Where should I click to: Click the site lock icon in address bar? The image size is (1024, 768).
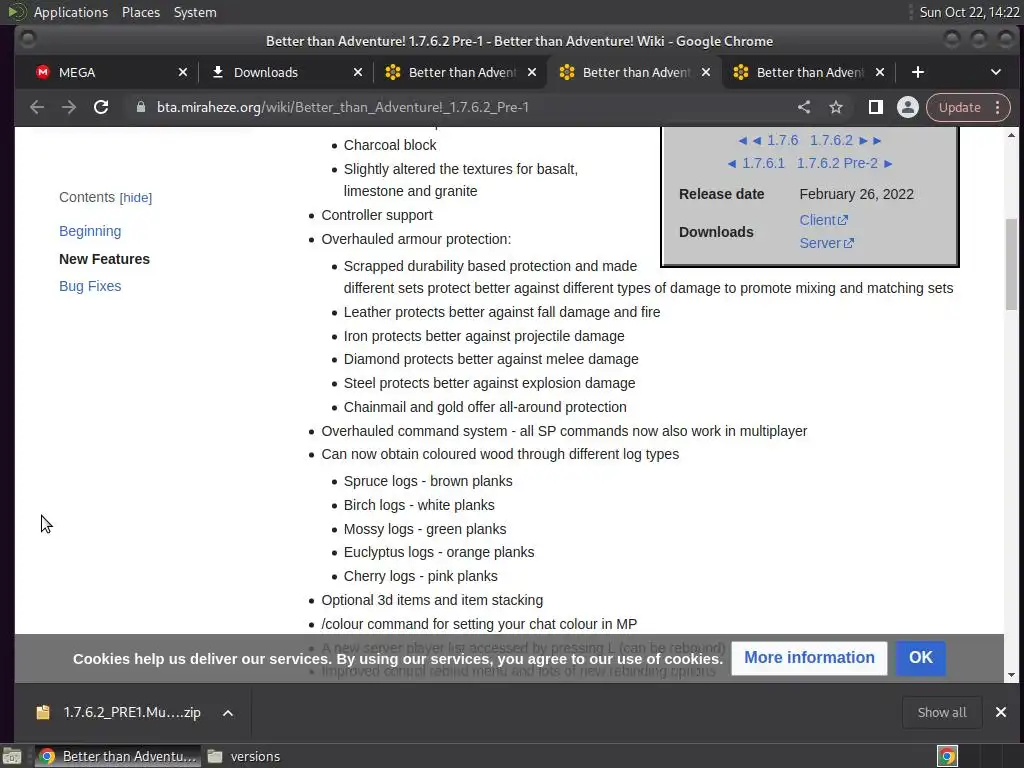[x=140, y=107]
